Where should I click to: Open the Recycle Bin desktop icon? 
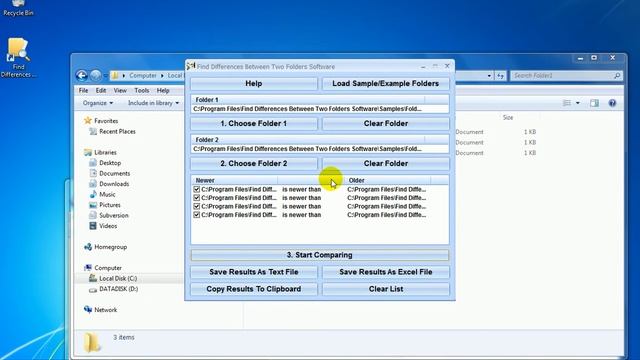pos(18,8)
